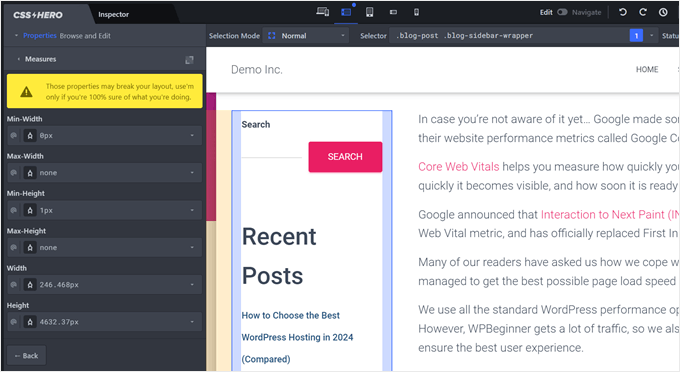The width and height of the screenshot is (680, 372).
Task: Select the all-devices responsive view icon
Action: 322,12
